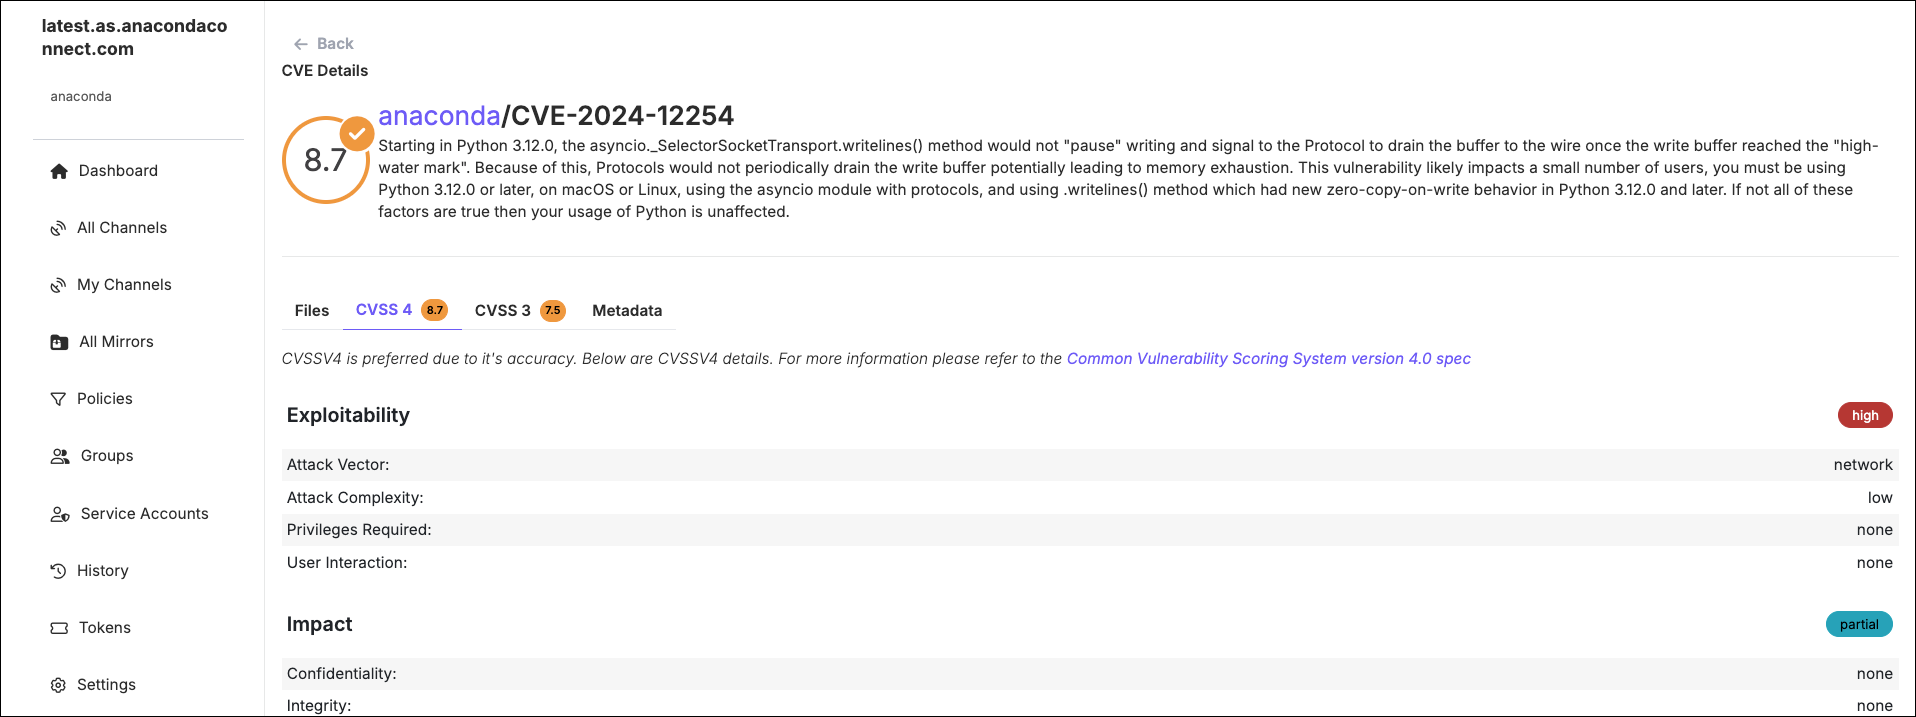Click the anaconda channel link in title
The image size is (1916, 717).
[439, 116]
